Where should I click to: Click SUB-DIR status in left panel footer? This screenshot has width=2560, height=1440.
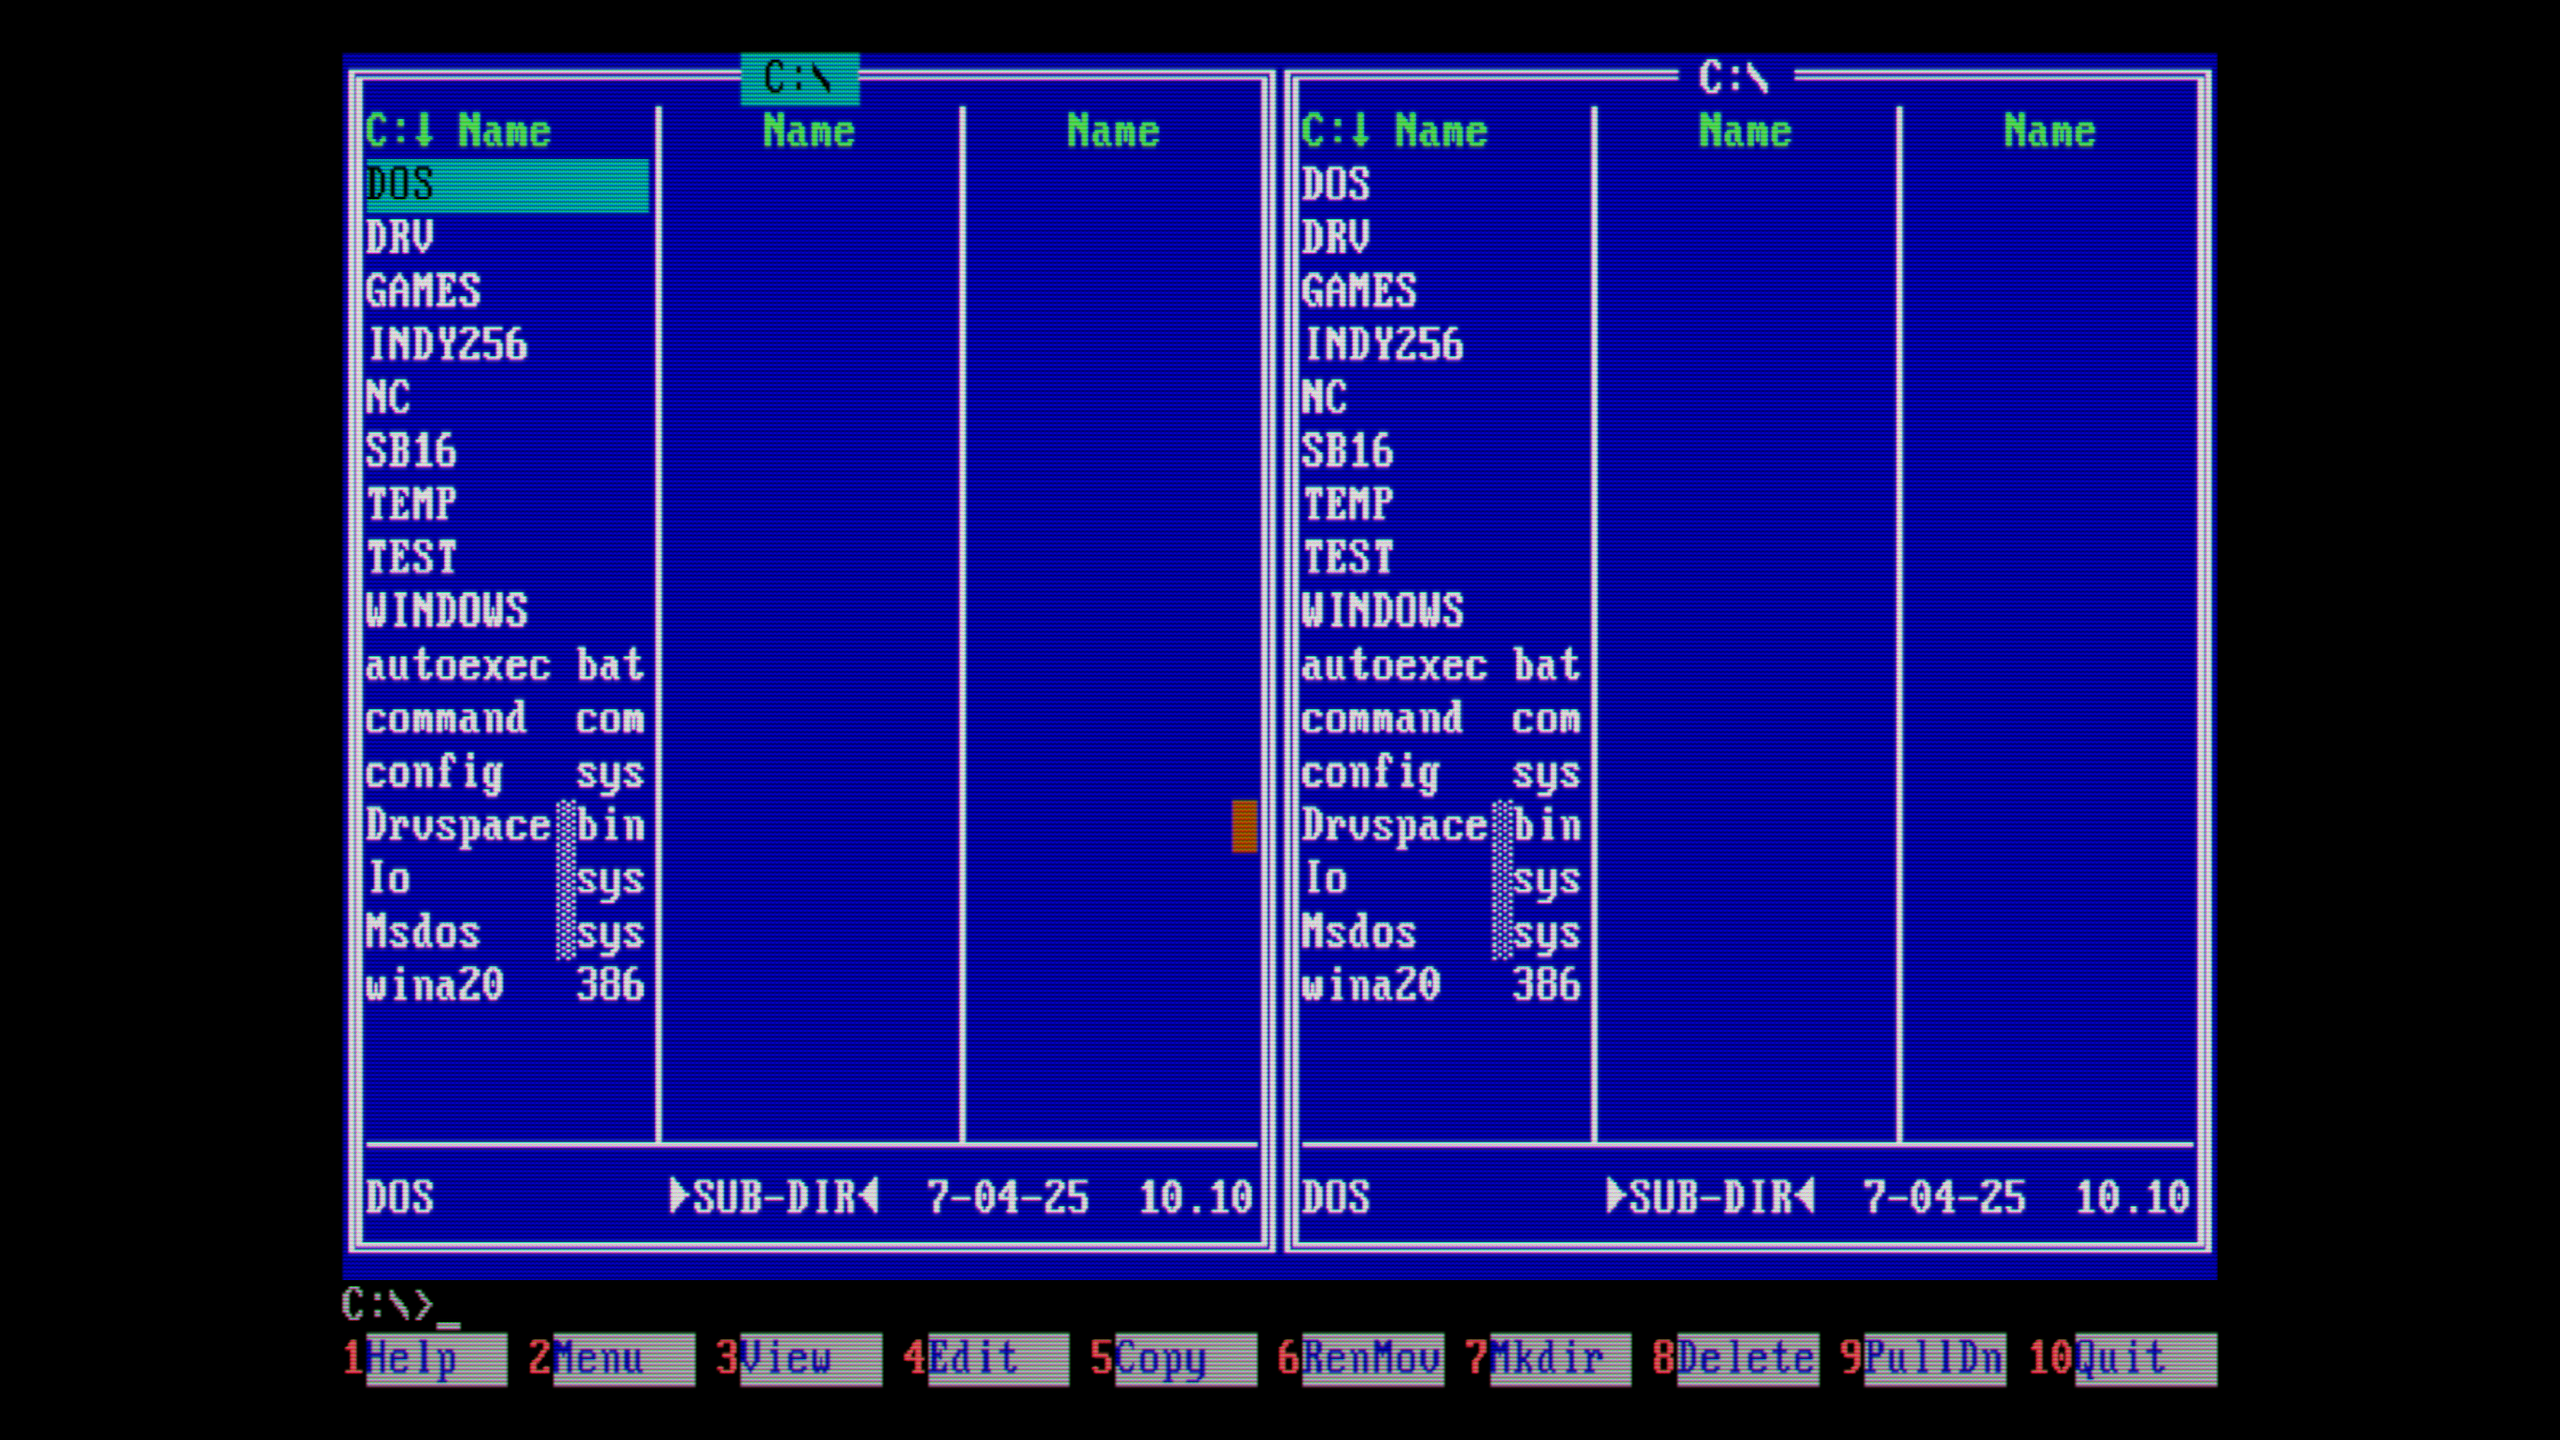tap(774, 1197)
